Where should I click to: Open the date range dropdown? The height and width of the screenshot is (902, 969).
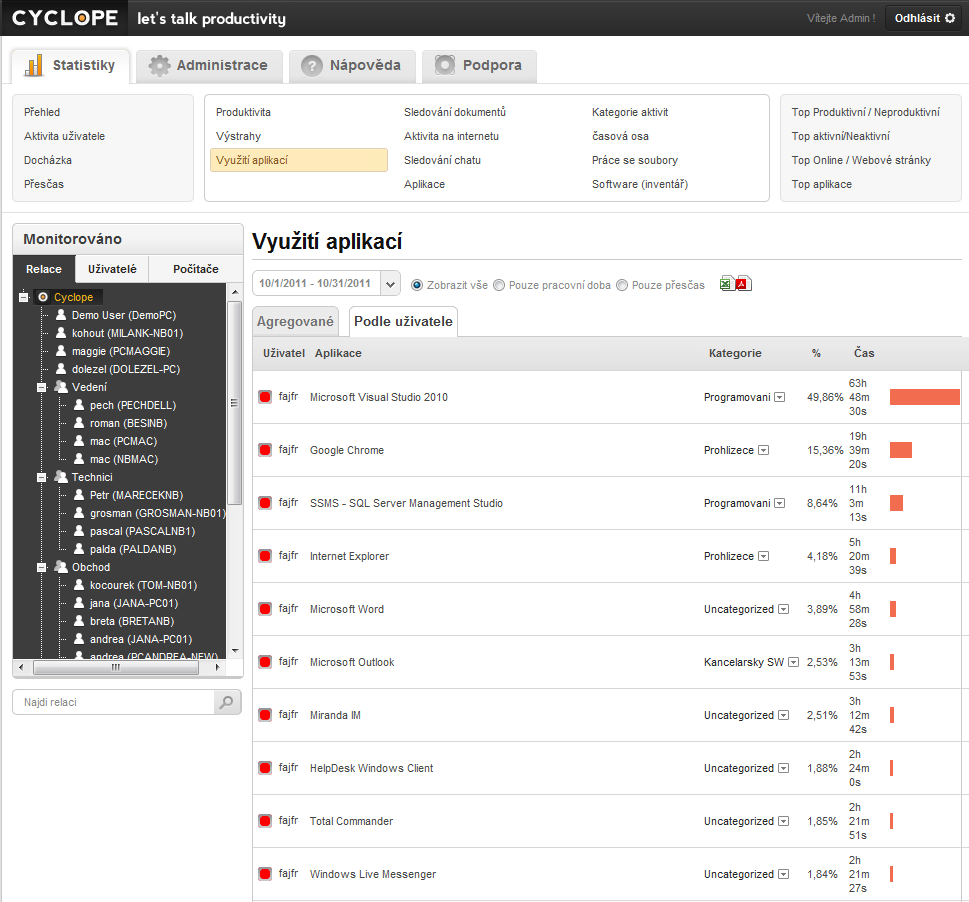(390, 284)
